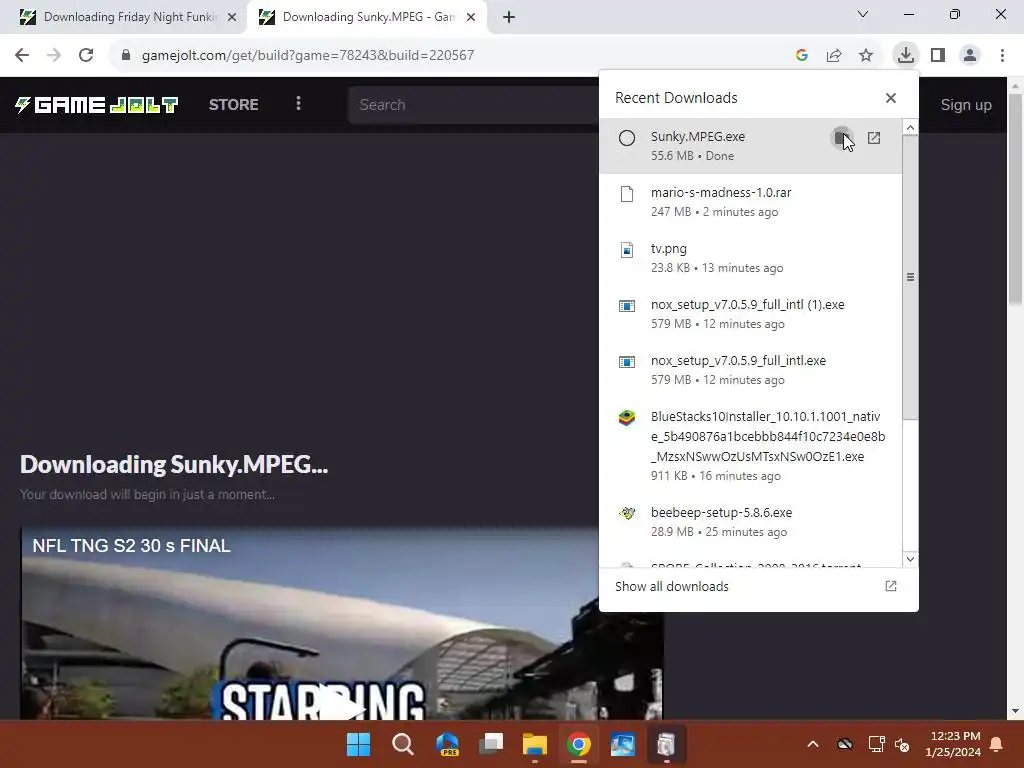Viewport: 1024px width, 768px height.
Task: Open the Windows Start menu
Action: coord(359,744)
